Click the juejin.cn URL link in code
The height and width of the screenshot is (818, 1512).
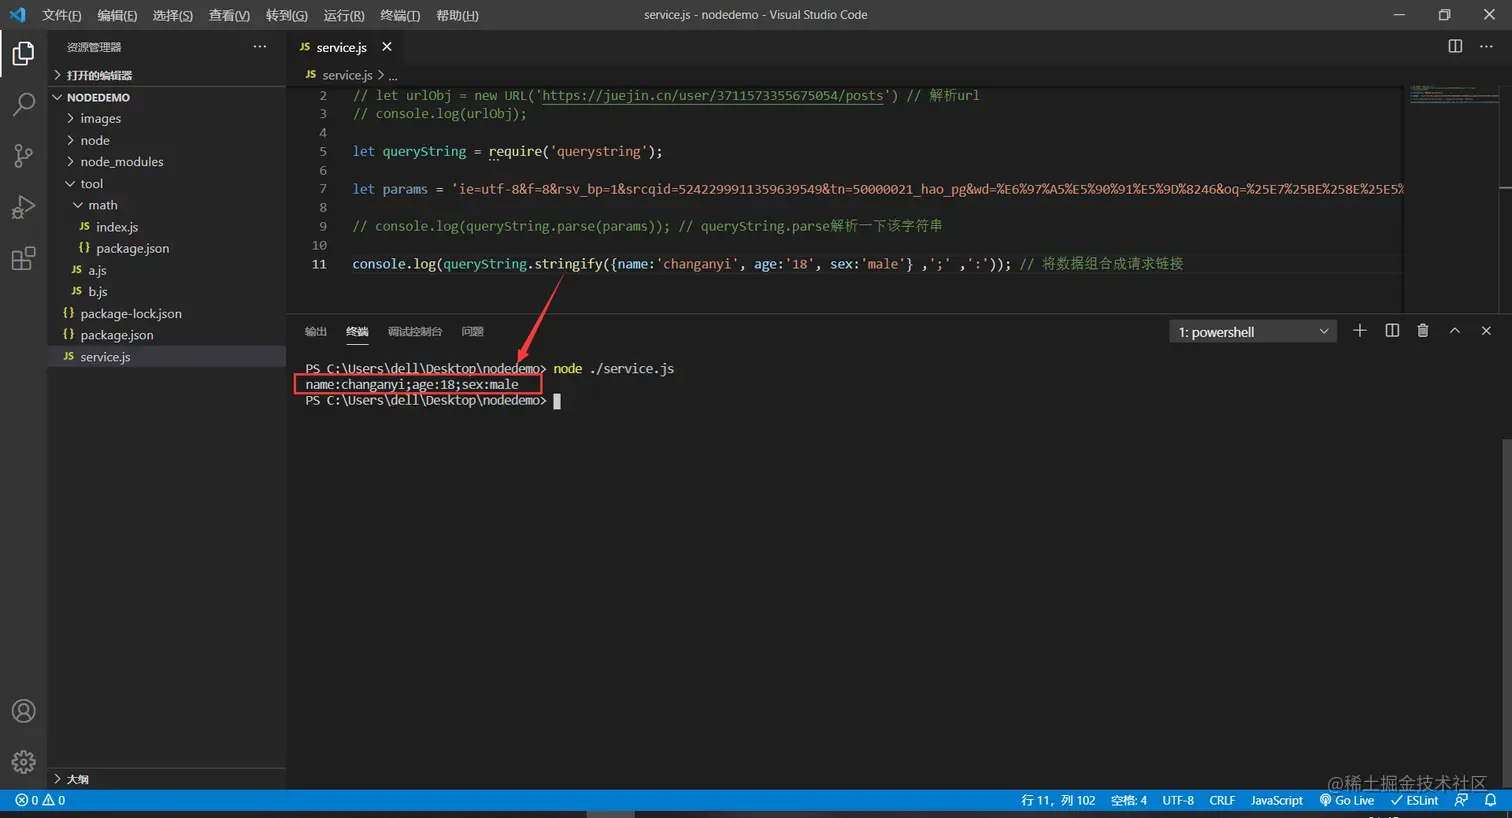[x=713, y=95]
